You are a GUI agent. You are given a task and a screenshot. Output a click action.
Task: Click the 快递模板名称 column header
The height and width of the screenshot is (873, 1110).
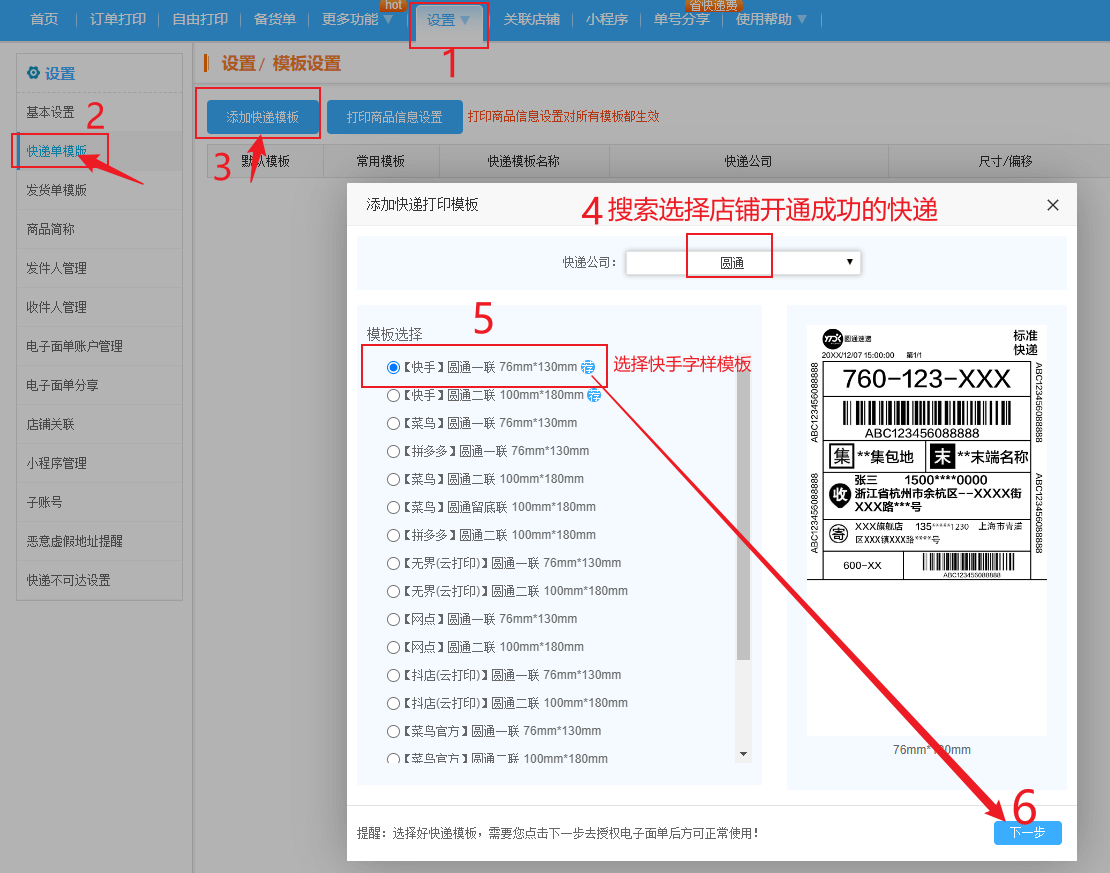[523, 161]
